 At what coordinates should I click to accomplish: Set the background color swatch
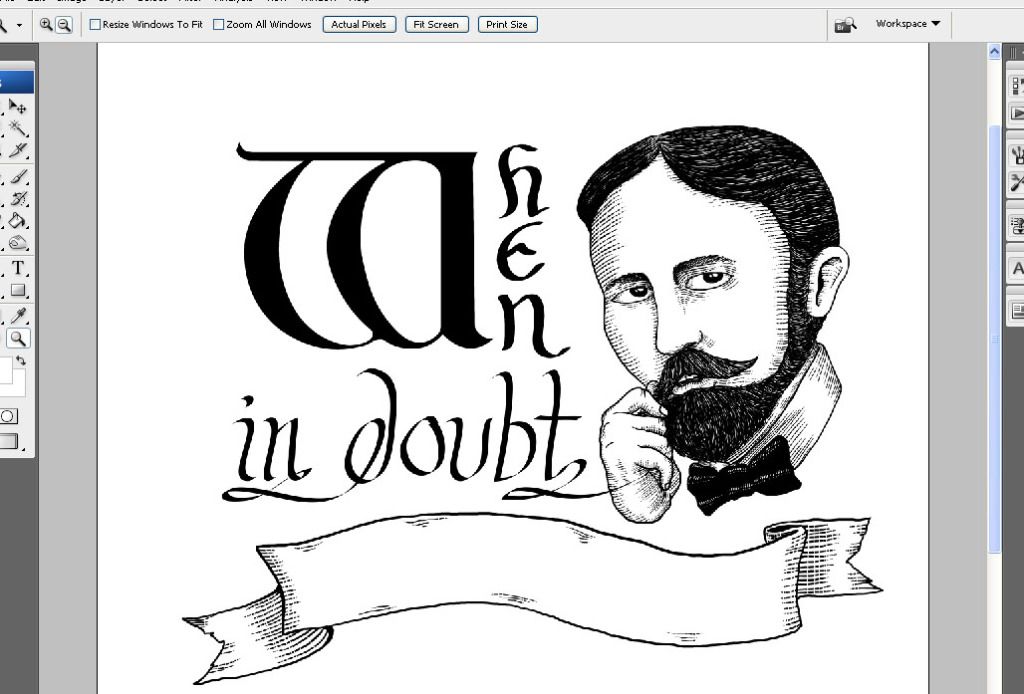pos(19,387)
